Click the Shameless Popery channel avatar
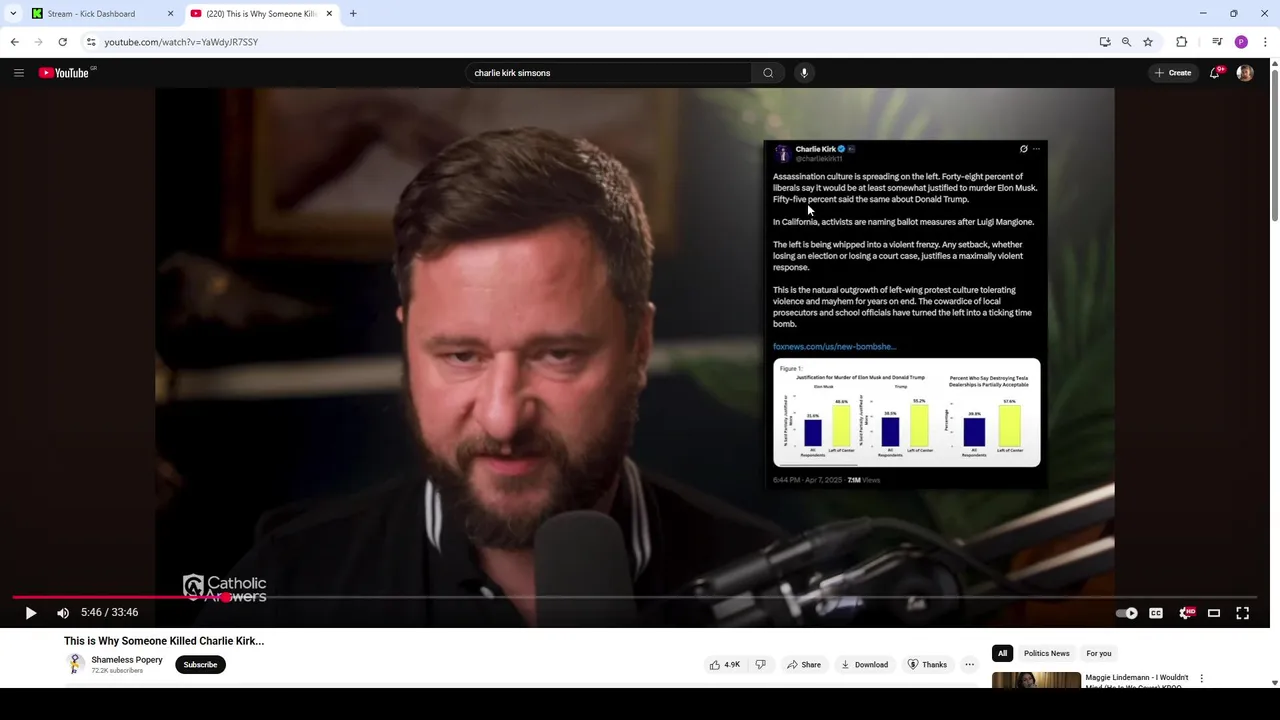 [75, 665]
